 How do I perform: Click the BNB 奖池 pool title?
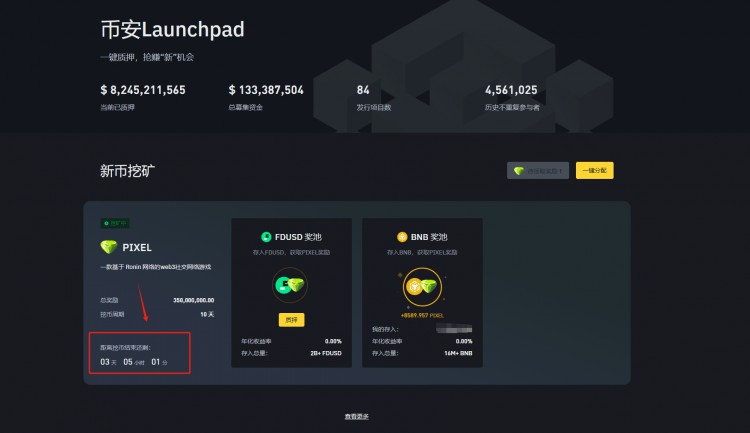click(x=429, y=237)
